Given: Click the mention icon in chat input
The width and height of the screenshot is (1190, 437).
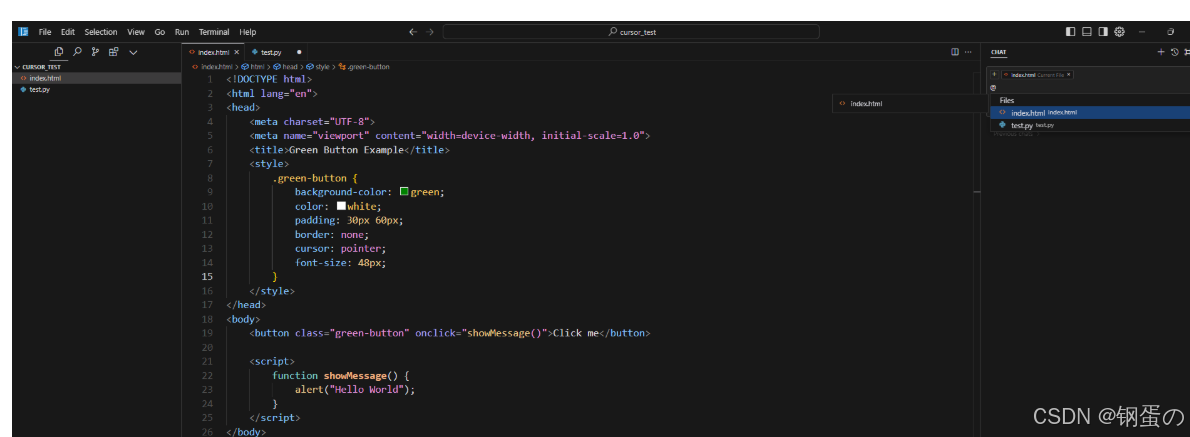Looking at the screenshot, I should coord(993,87).
